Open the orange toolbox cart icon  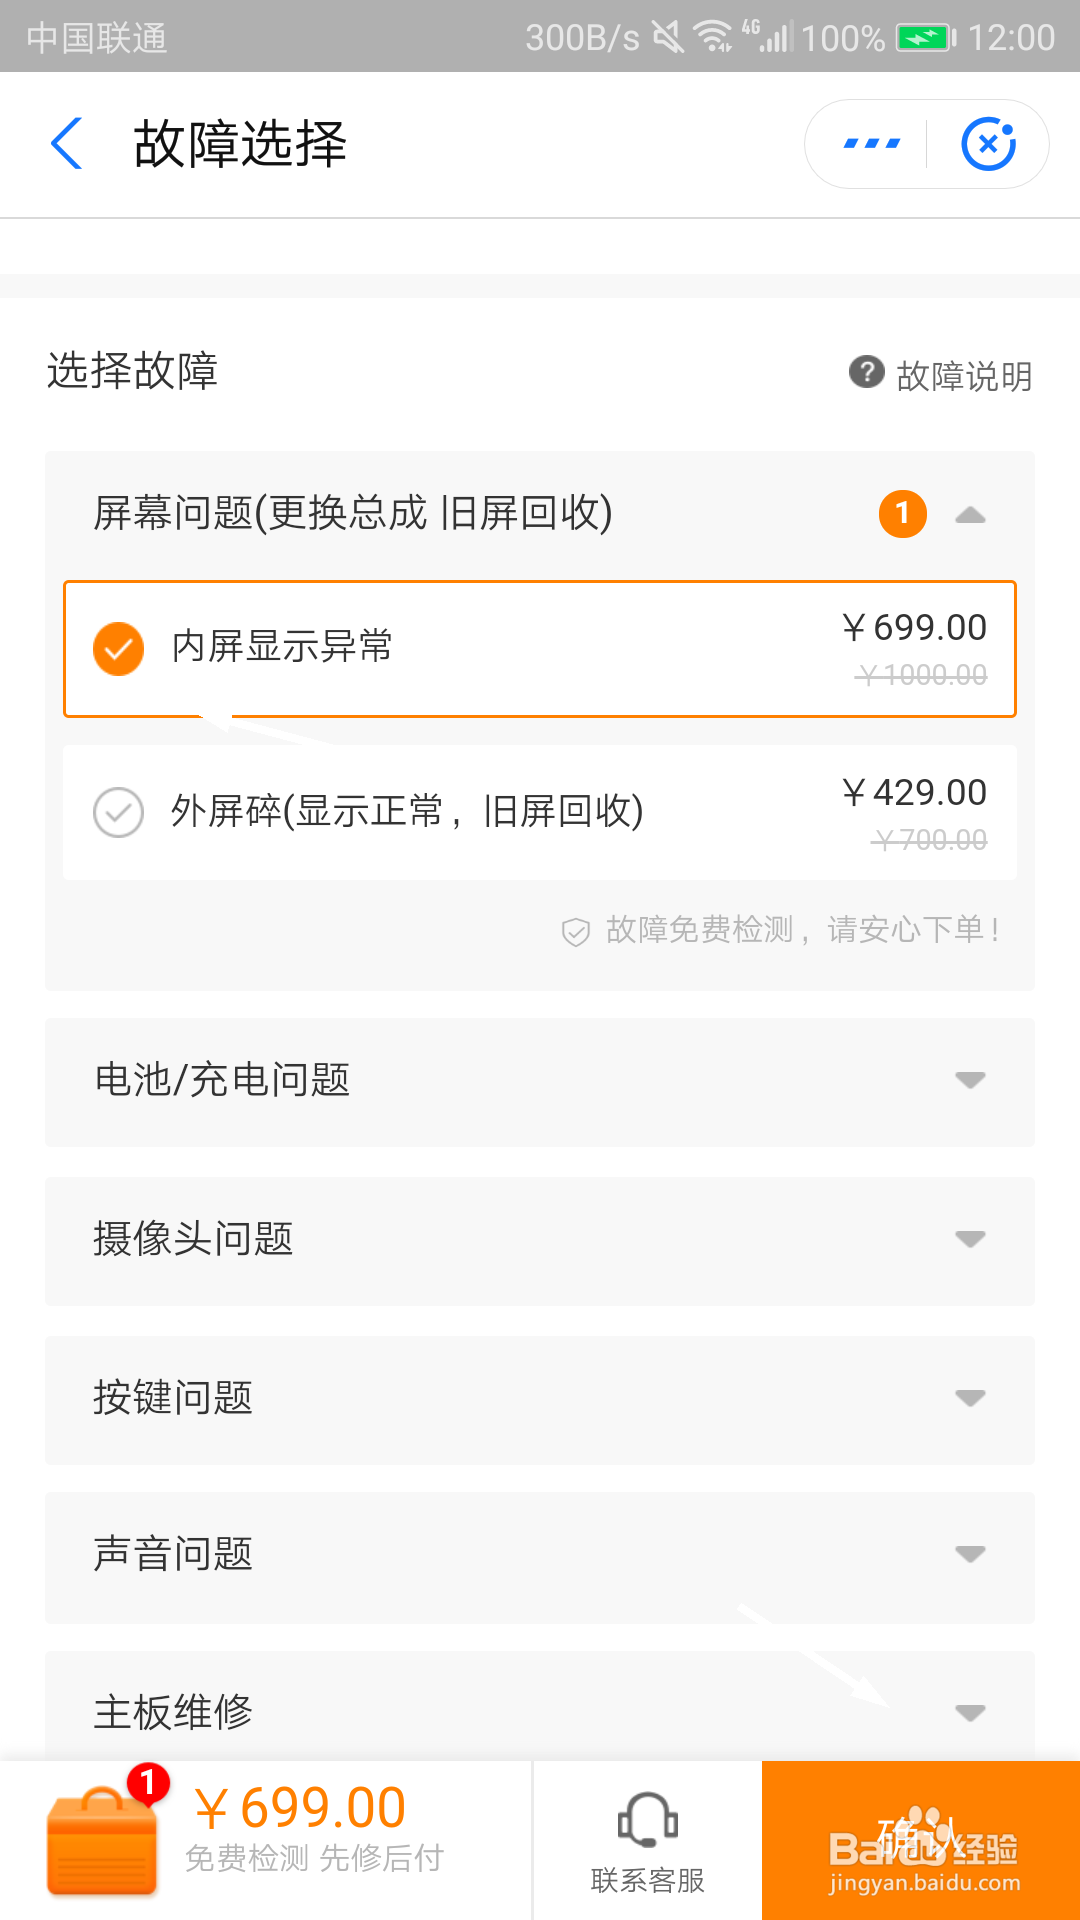(x=102, y=1841)
